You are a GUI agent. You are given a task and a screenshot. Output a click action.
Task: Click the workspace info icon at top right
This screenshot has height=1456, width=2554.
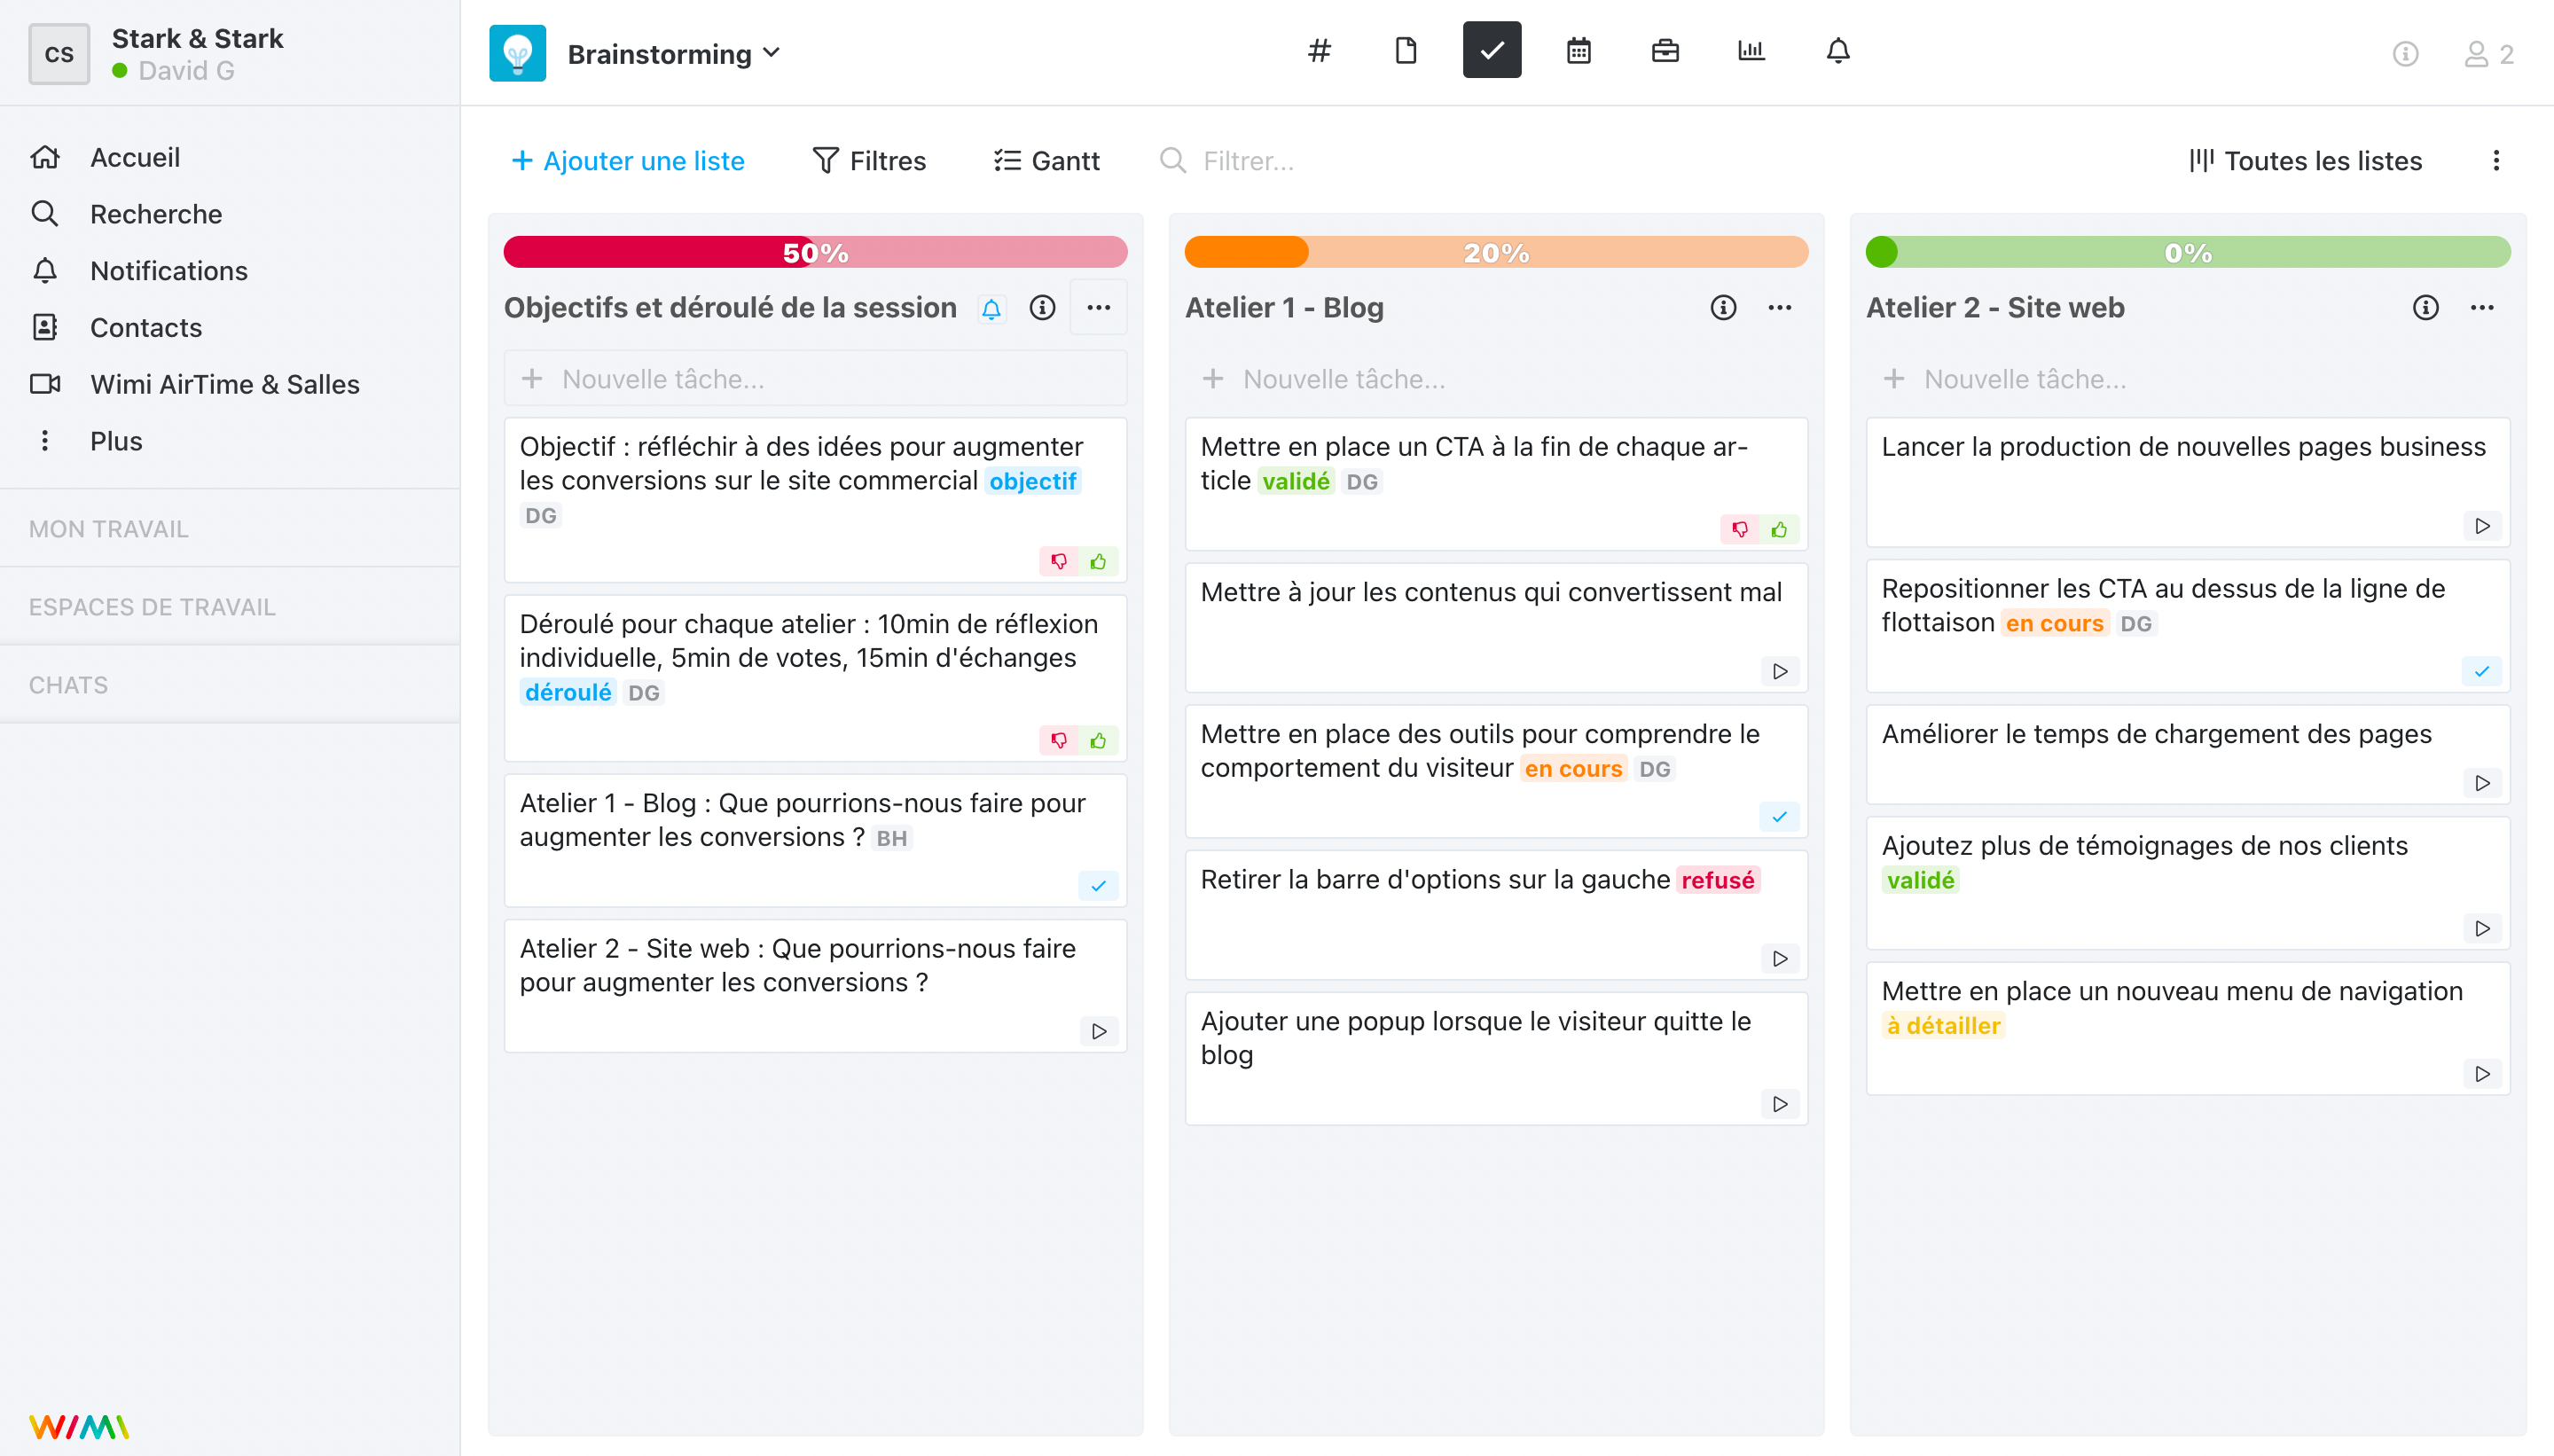click(x=2405, y=54)
